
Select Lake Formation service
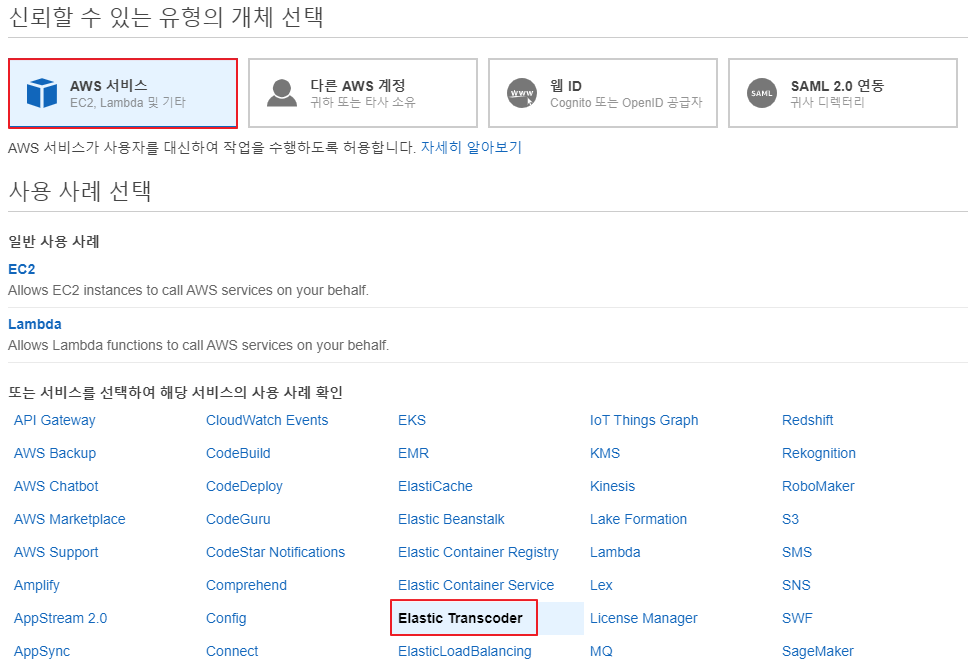(x=638, y=520)
